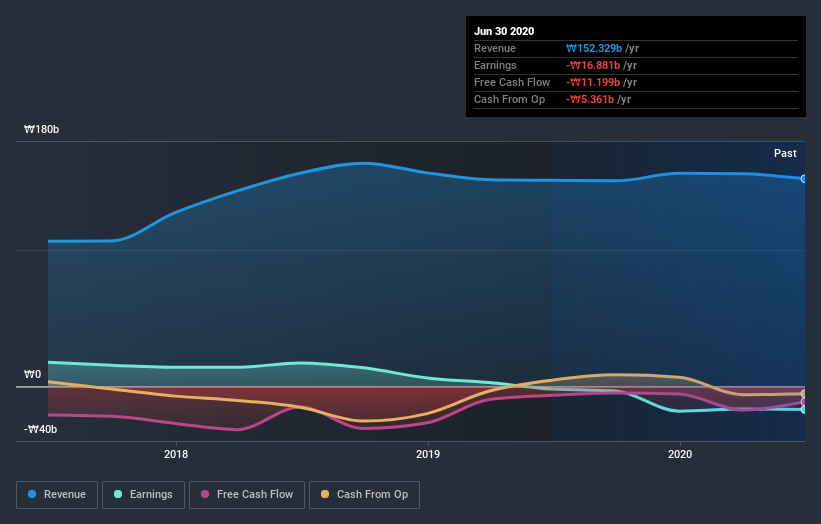Toggle the Cash From Op legend button

(x=364, y=495)
